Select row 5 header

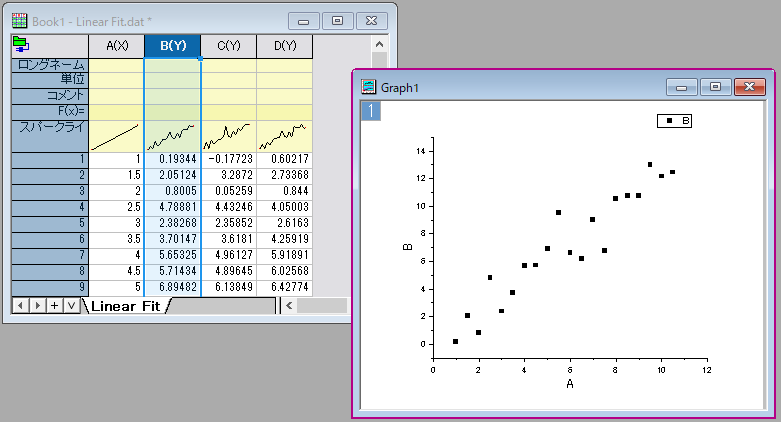(50, 223)
